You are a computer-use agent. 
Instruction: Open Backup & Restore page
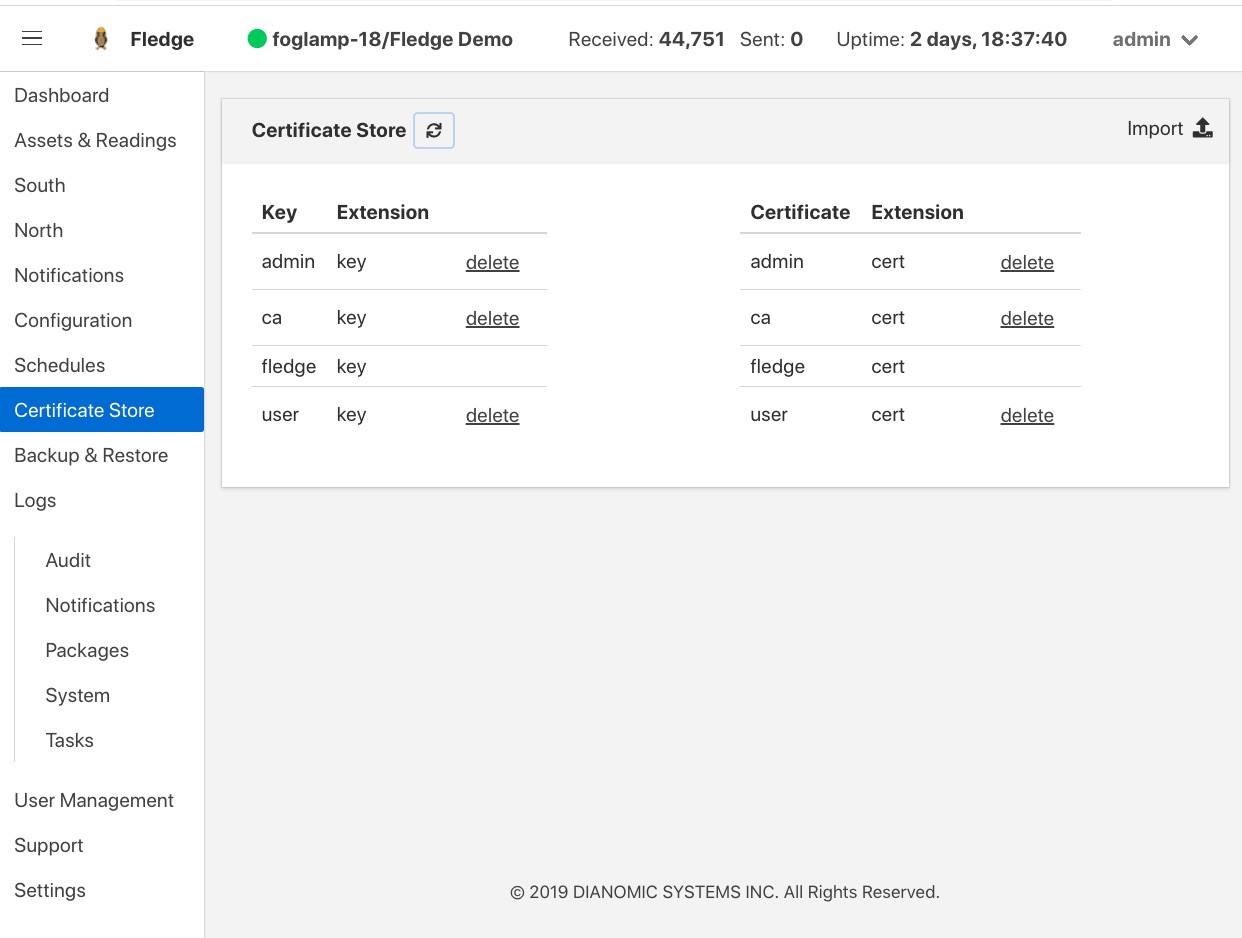tap(91, 455)
